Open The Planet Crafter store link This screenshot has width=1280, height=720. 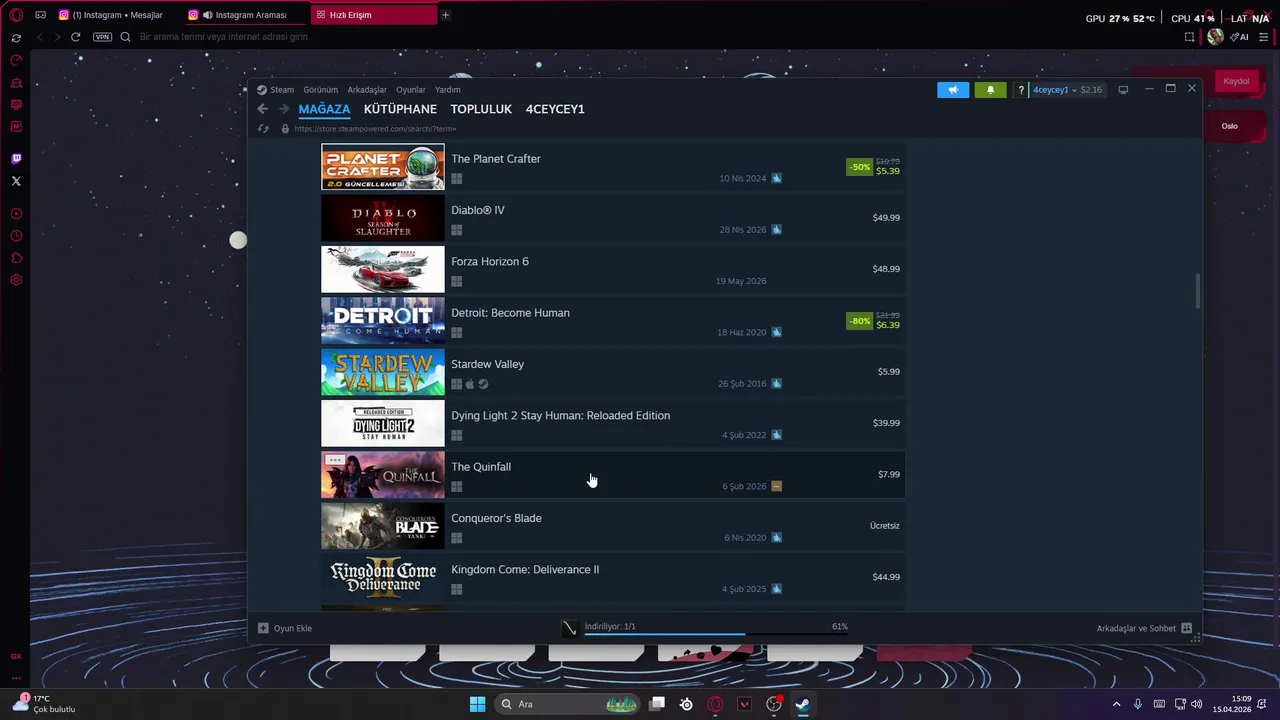(x=496, y=159)
